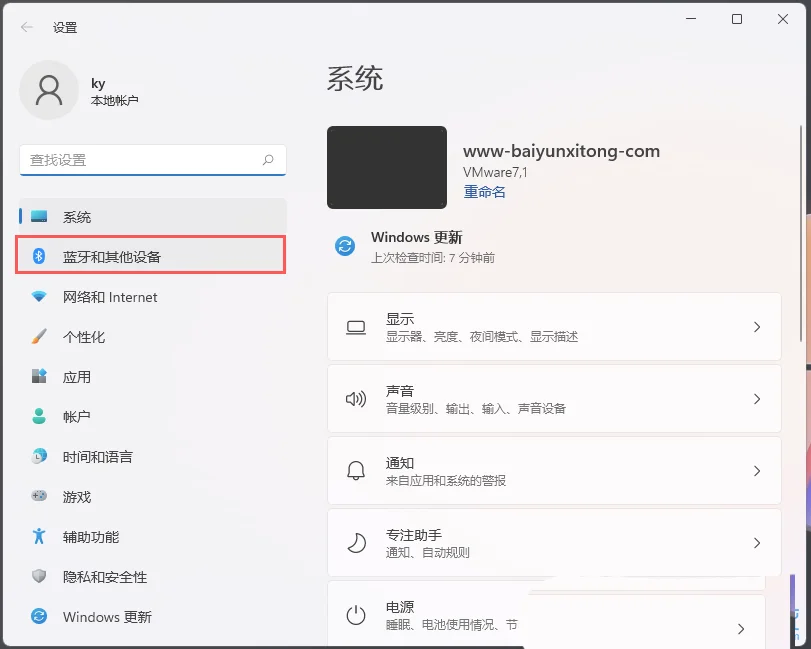Viewport: 811px width, 649px height.
Task: Click the 应用 apps icon in sidebar
Action: 39,376
